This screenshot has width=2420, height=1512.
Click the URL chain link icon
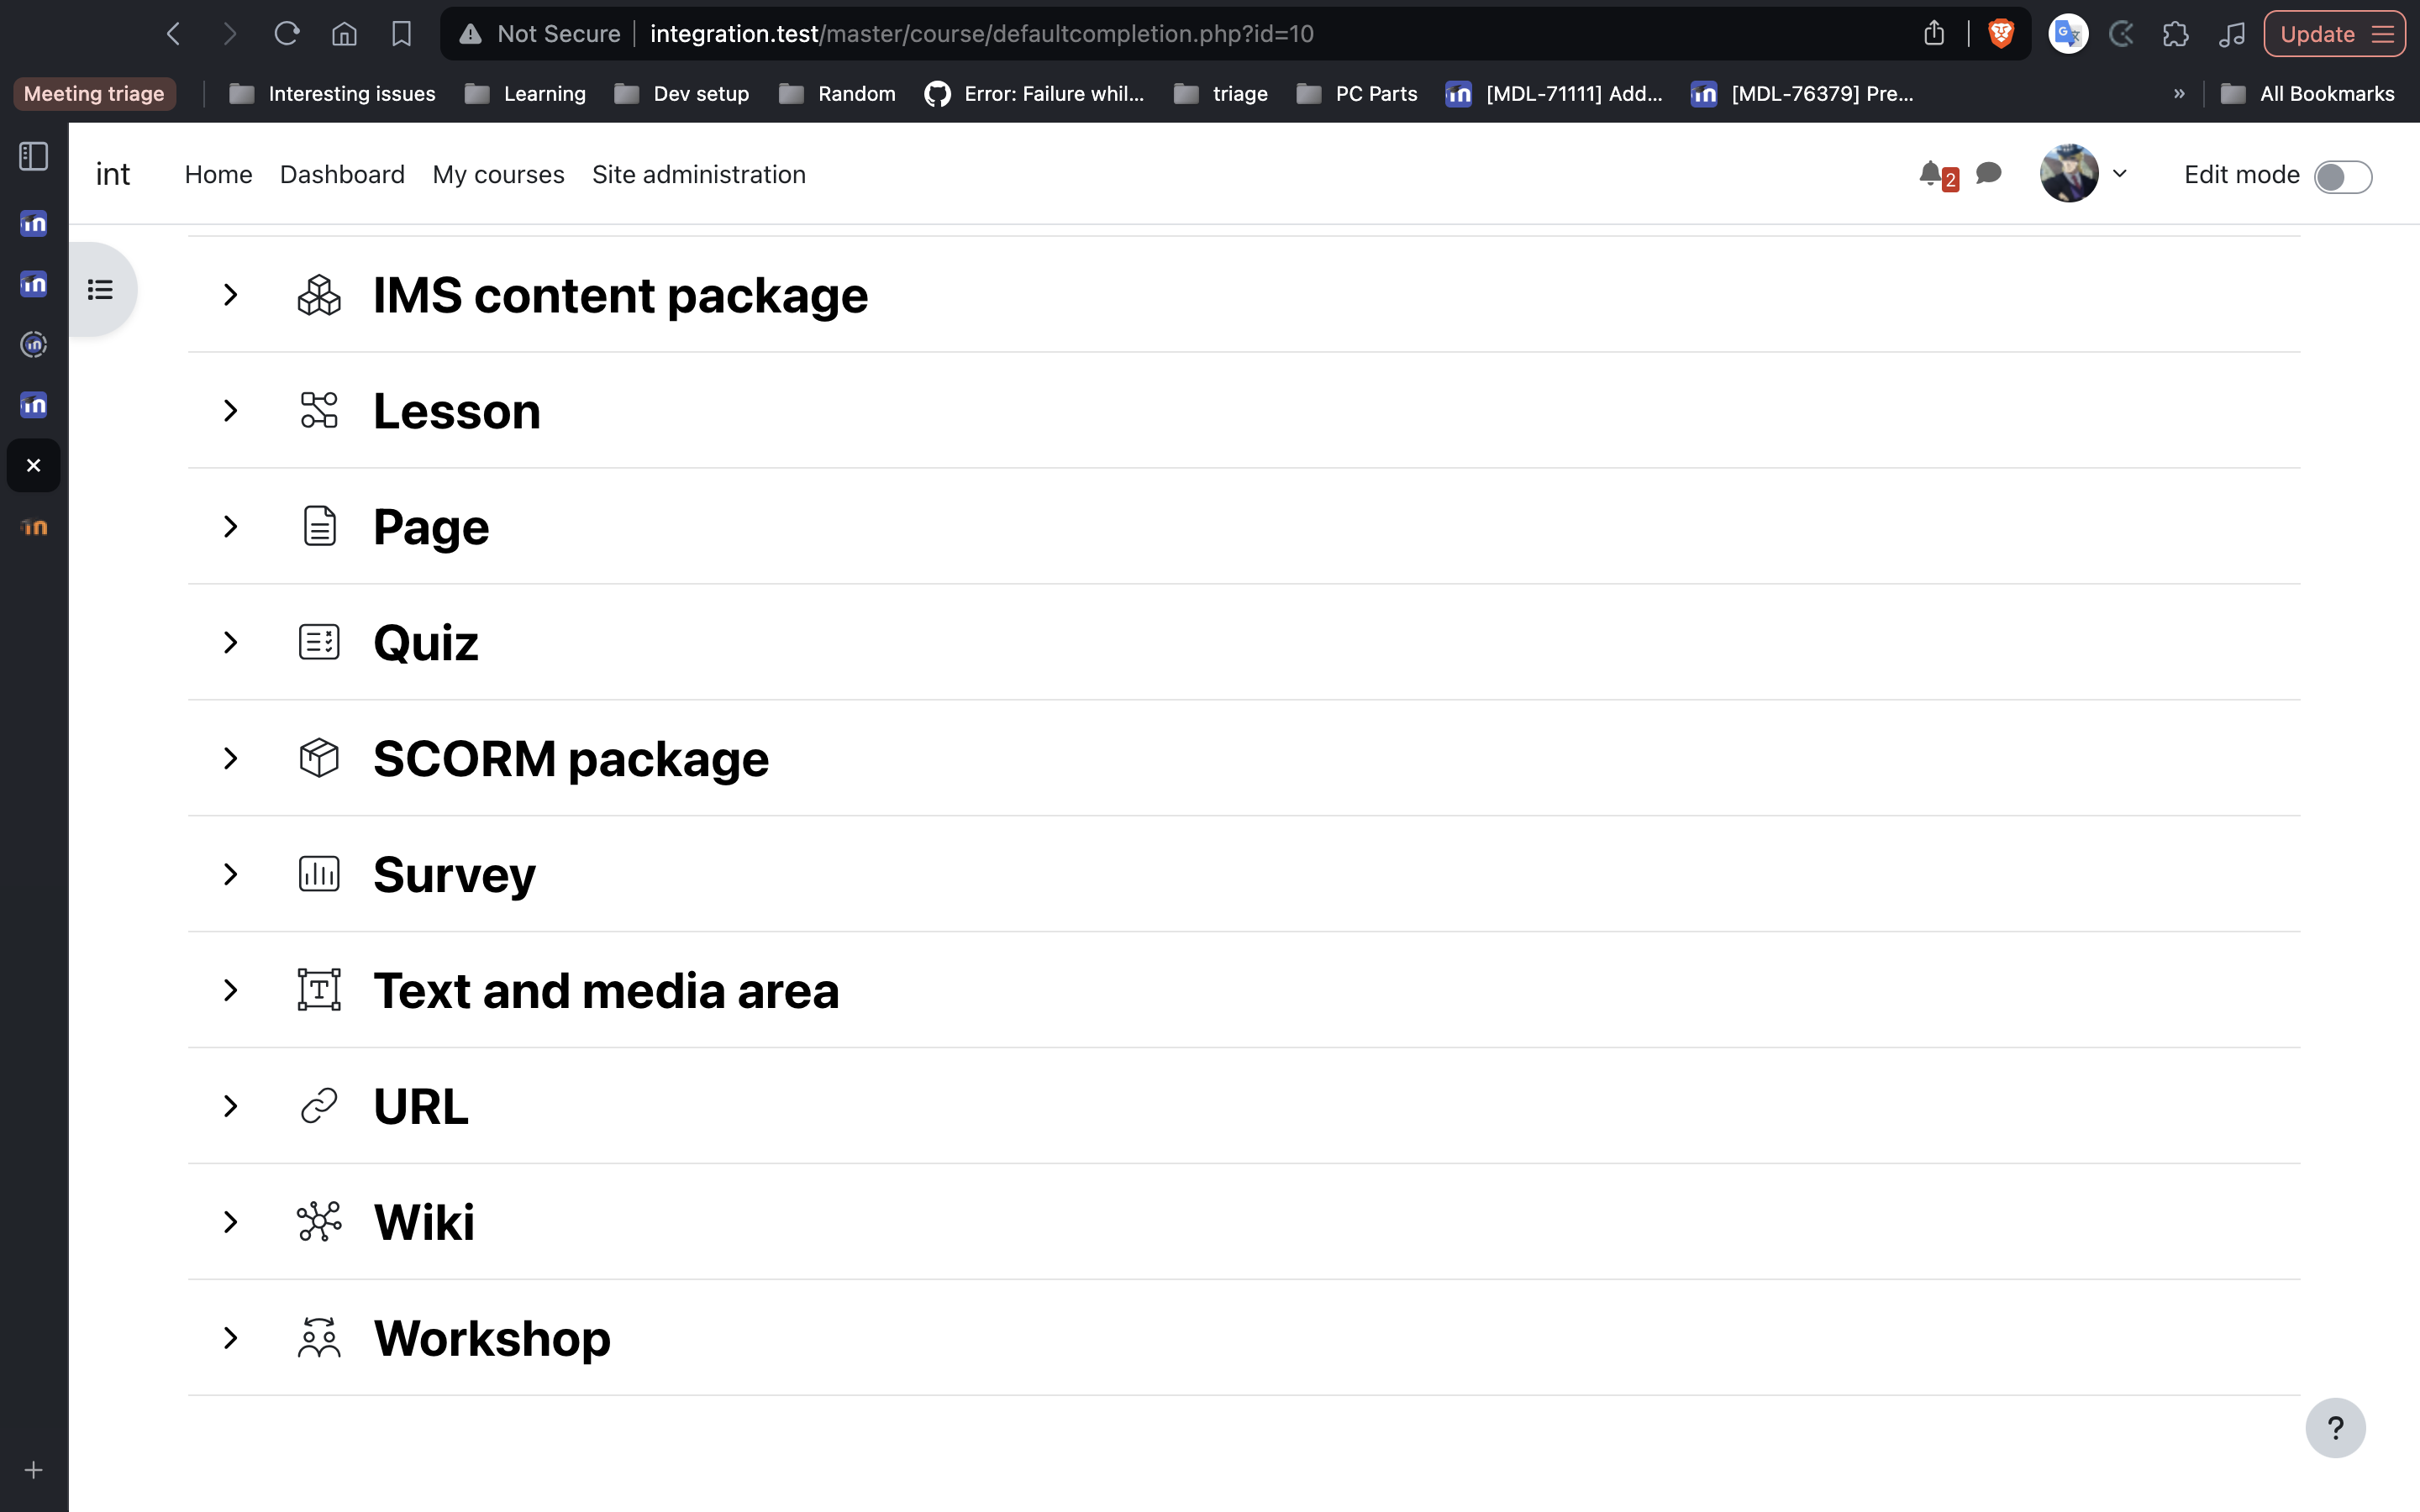(x=319, y=1106)
